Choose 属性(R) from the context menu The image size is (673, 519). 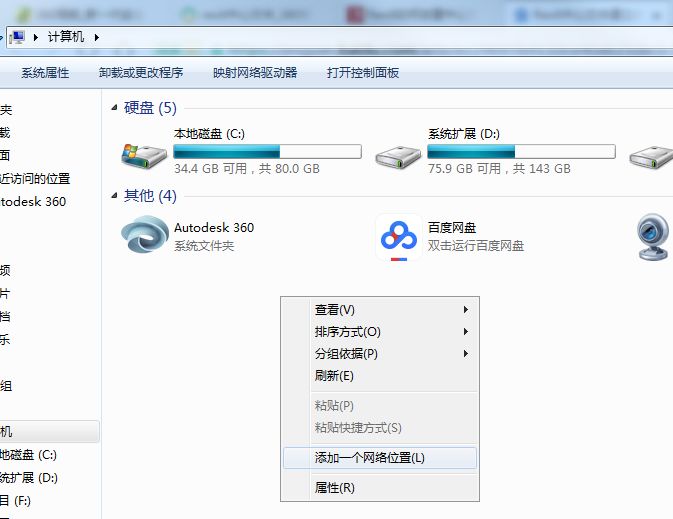(380, 488)
